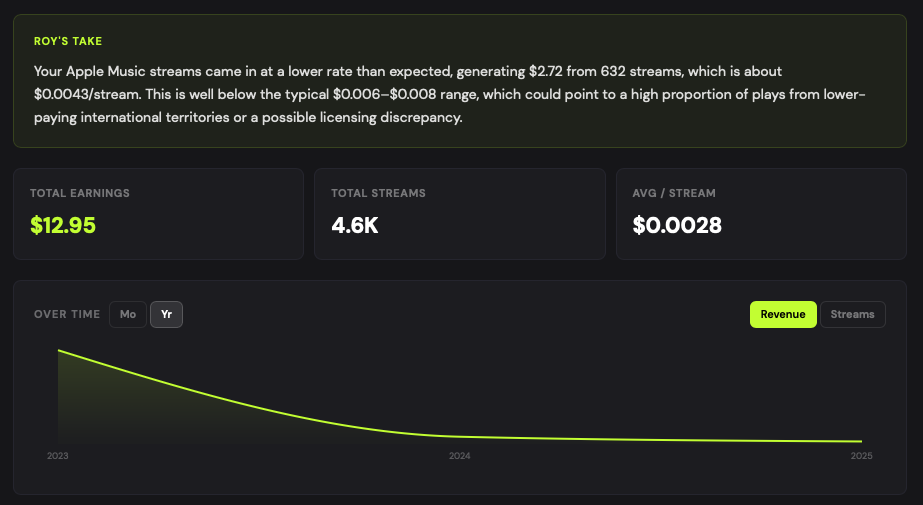The image size is (923, 505).
Task: Show Revenue data on the chart
Action: 783,314
